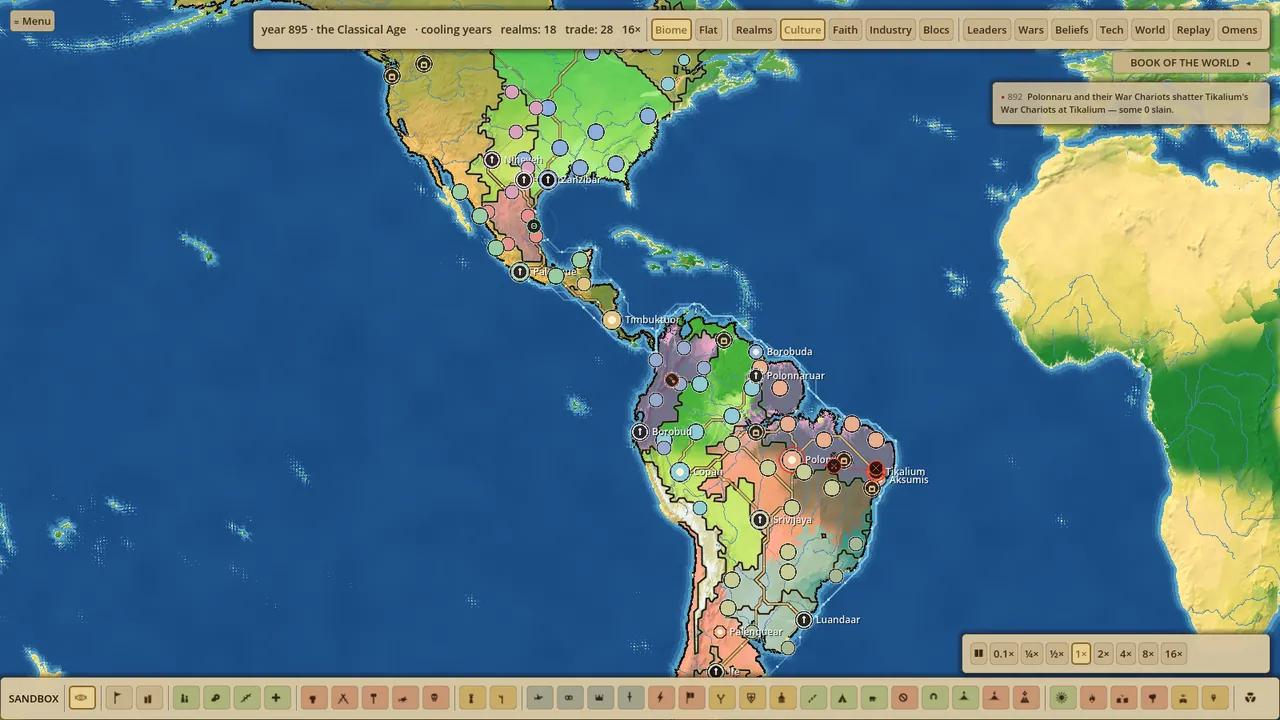Select the infinity symbol tool

(569, 698)
